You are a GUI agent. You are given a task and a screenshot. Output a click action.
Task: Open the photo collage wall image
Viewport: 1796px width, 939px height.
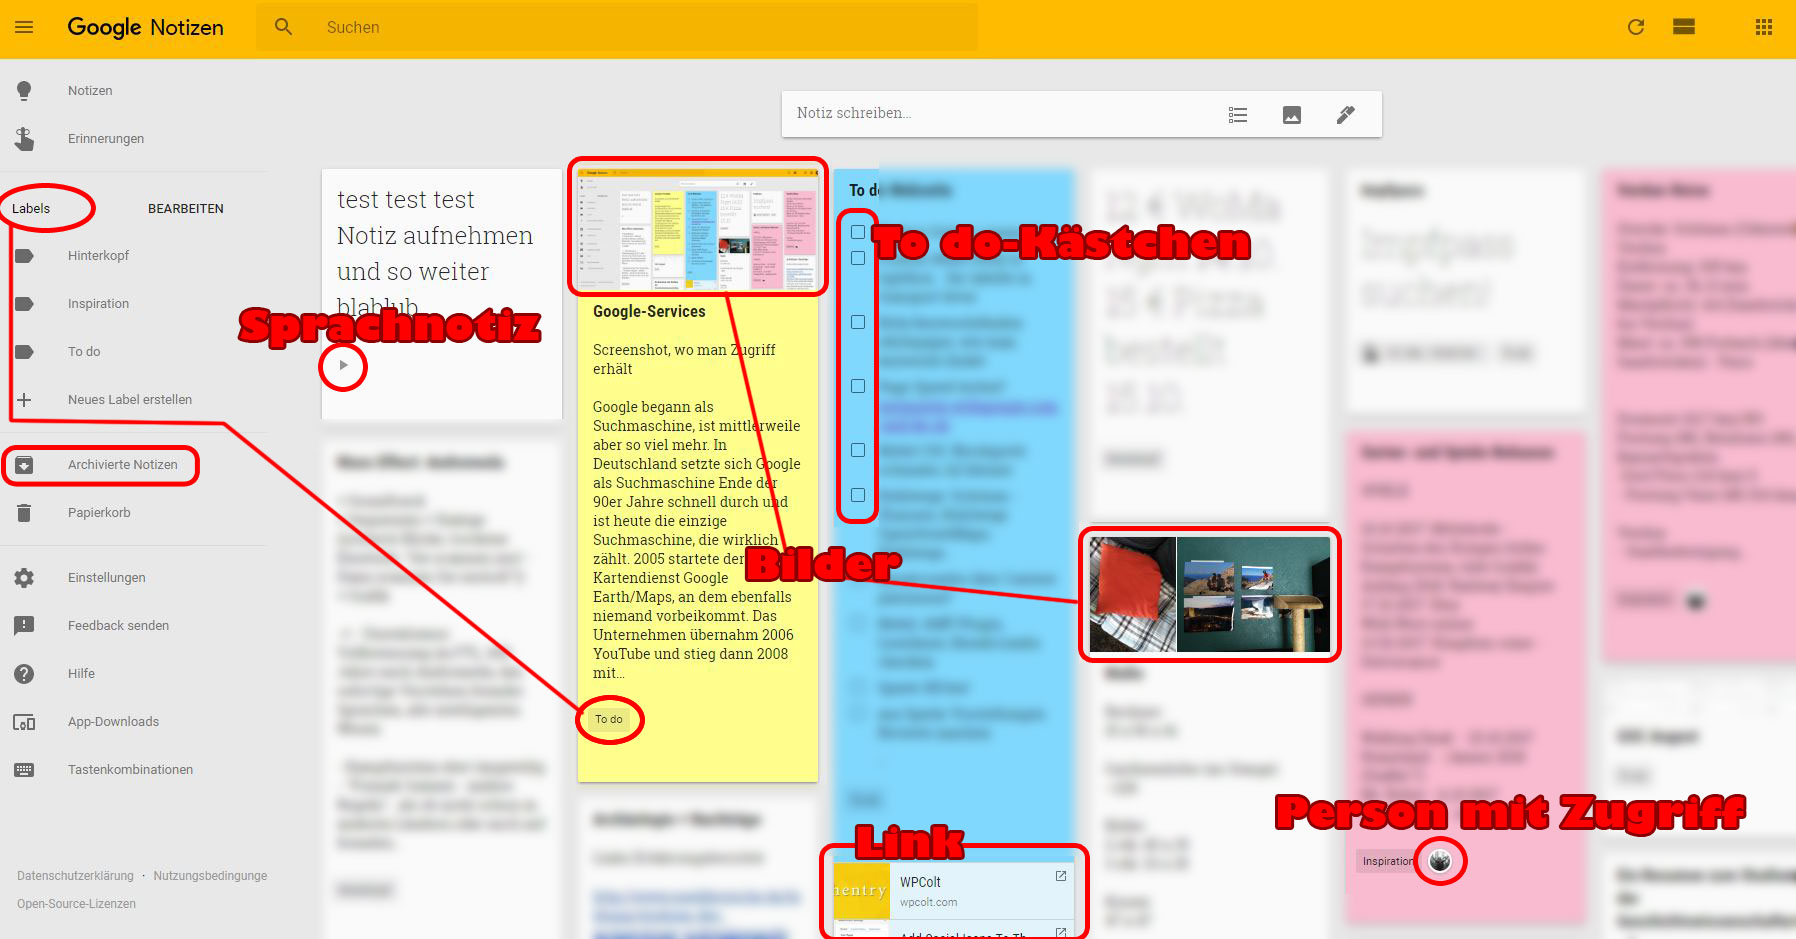coord(1254,595)
